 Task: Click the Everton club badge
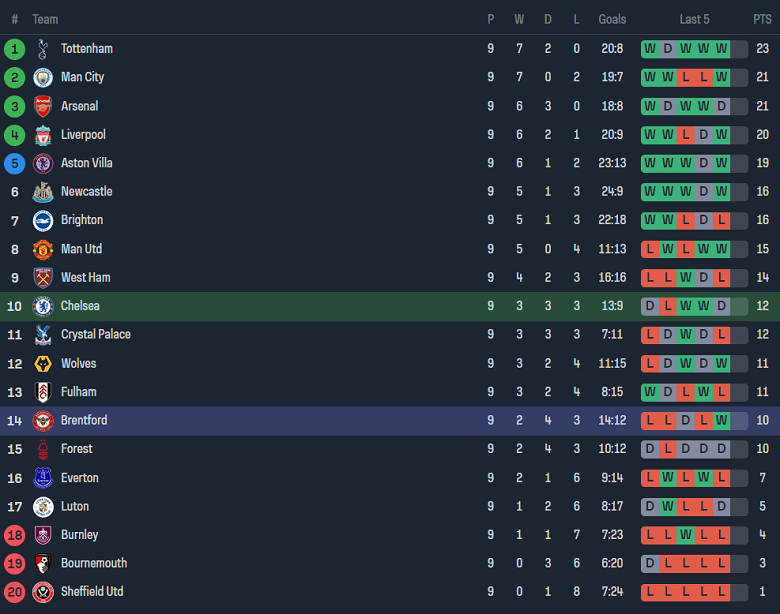(x=43, y=478)
